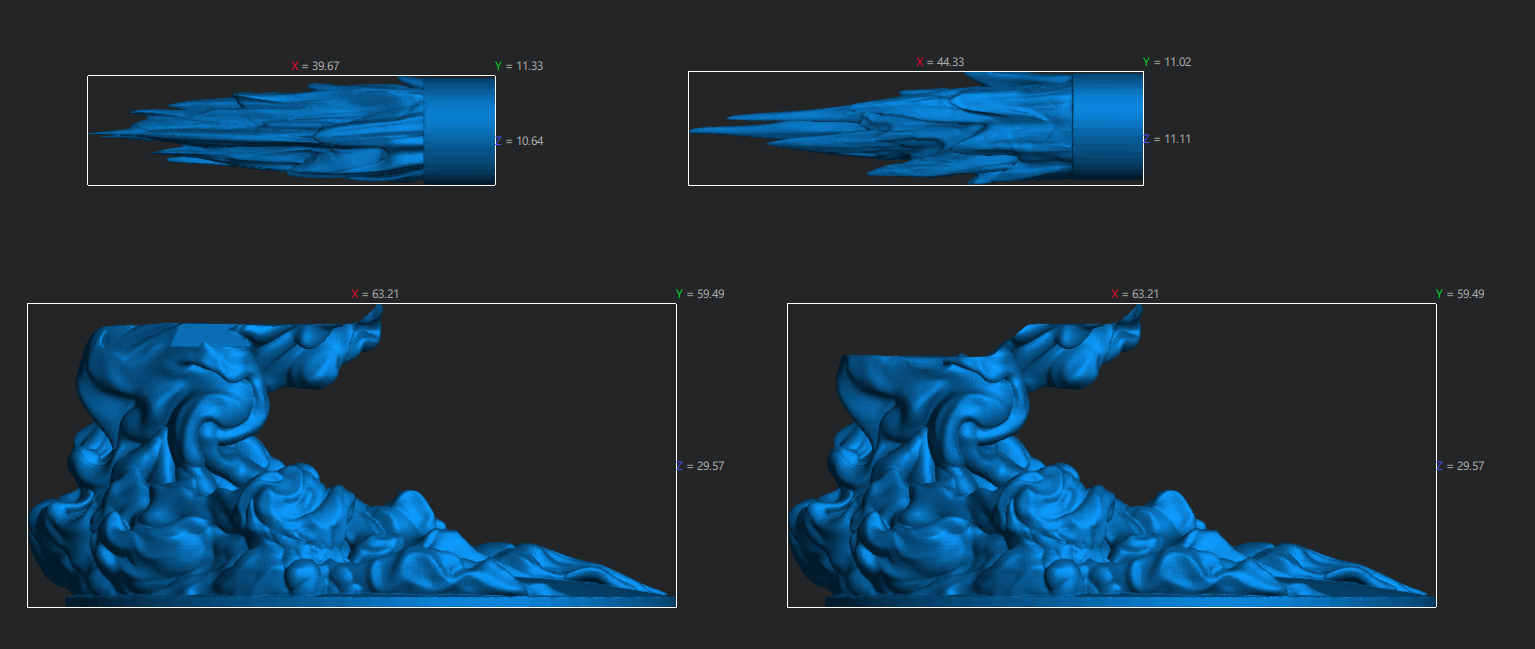Click the pointed tip of the 44.33 flame
1535x649 pixels.
697,130
